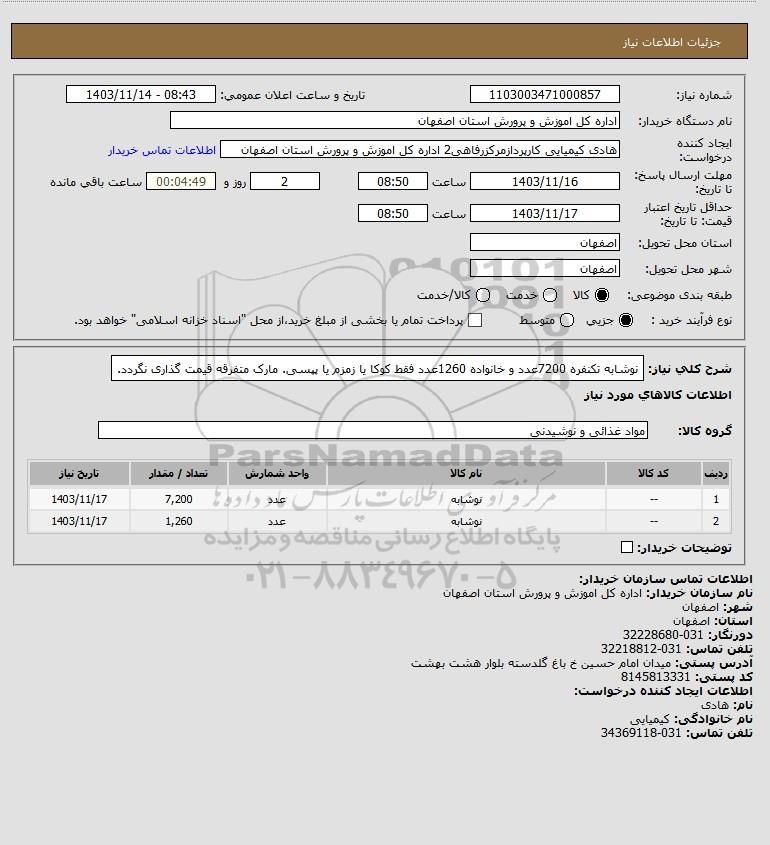Click the postal address میدان امام حسین
770x845 pixels.
click(541, 663)
